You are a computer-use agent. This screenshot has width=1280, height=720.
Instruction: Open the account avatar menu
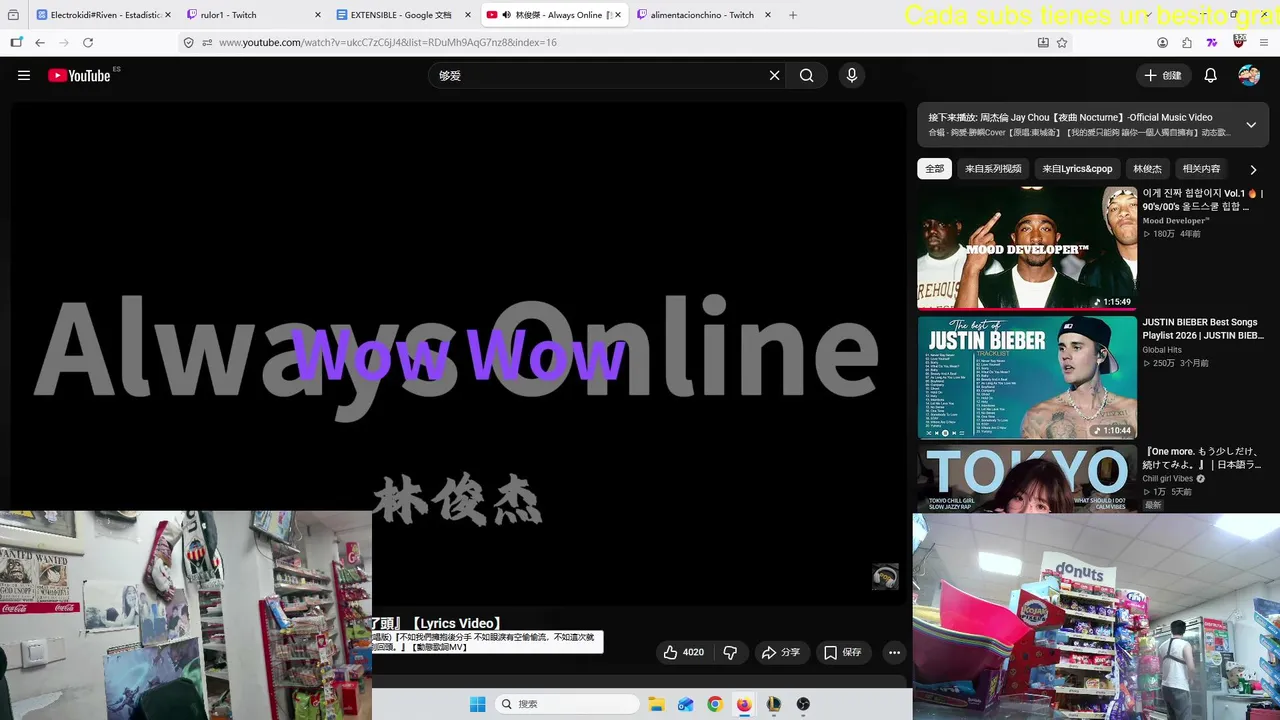click(x=1249, y=75)
